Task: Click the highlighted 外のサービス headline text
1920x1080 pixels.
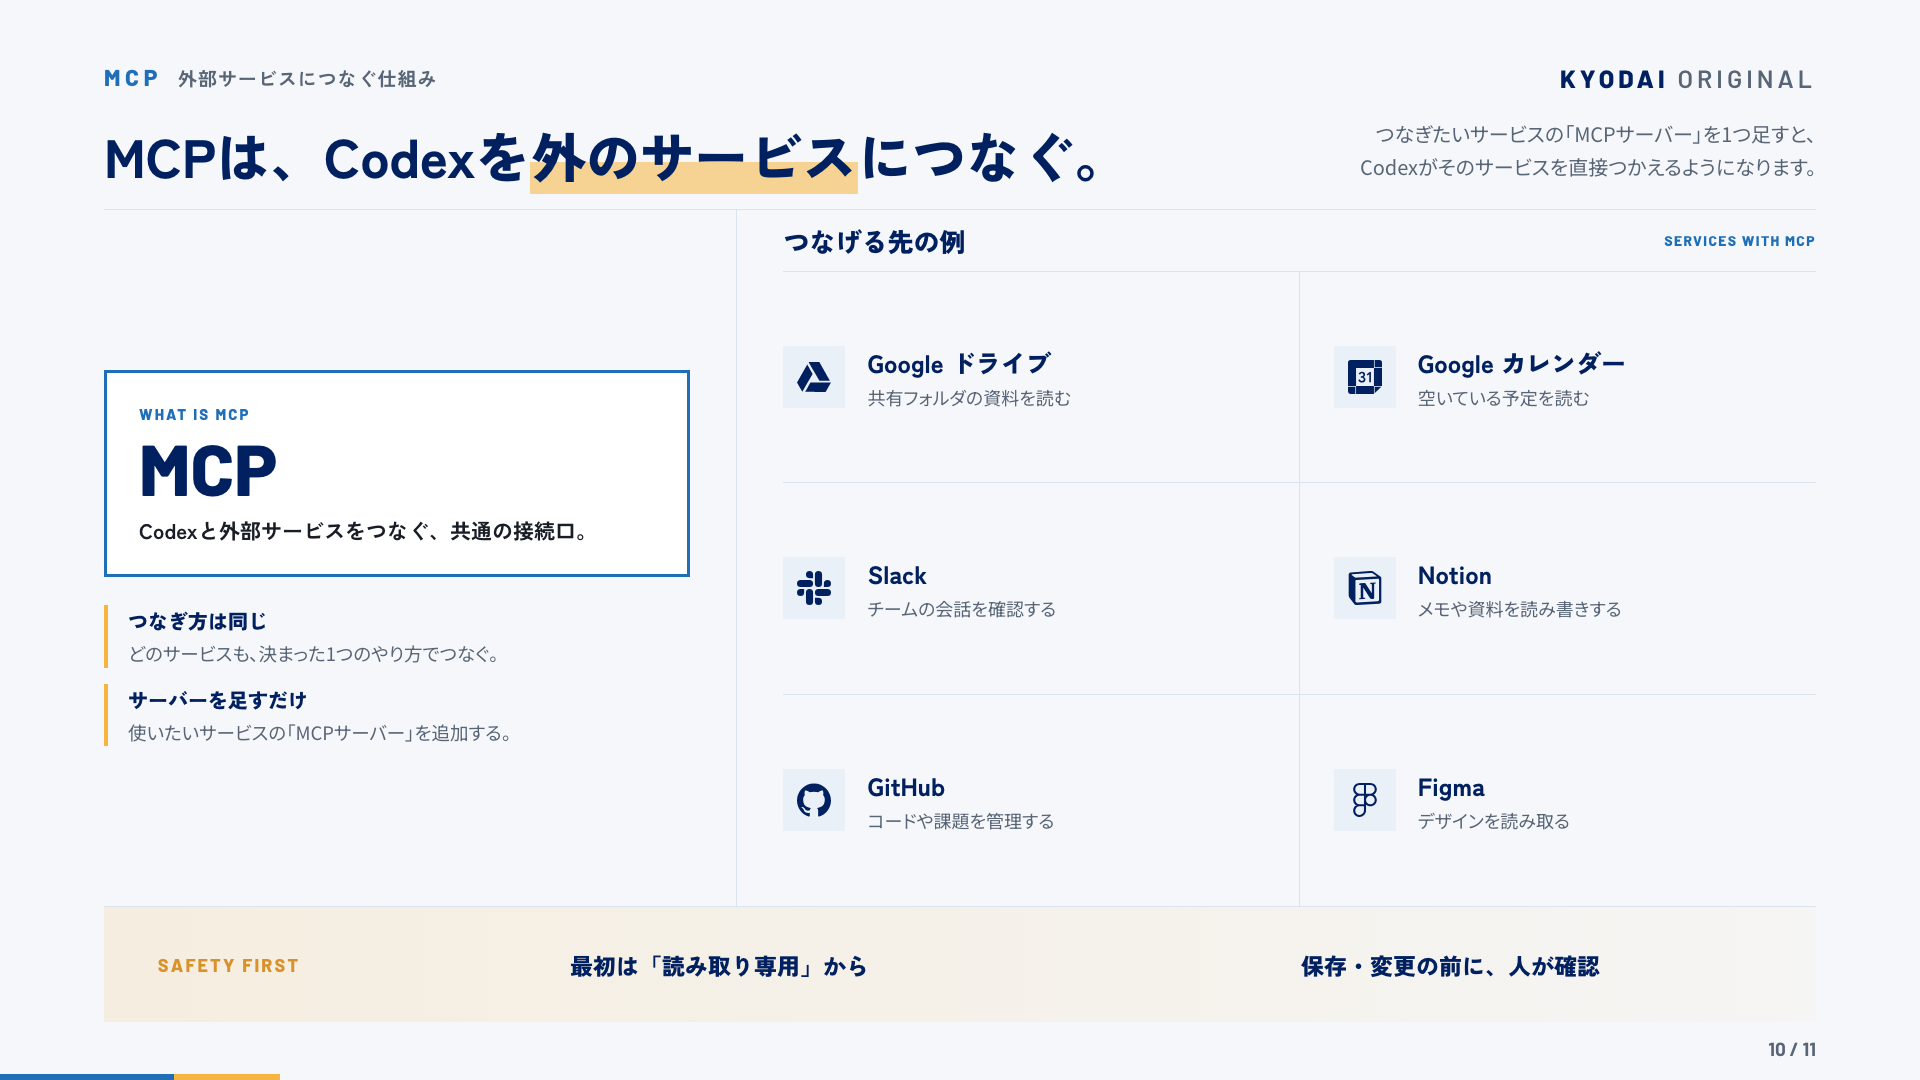Action: pos(693,160)
